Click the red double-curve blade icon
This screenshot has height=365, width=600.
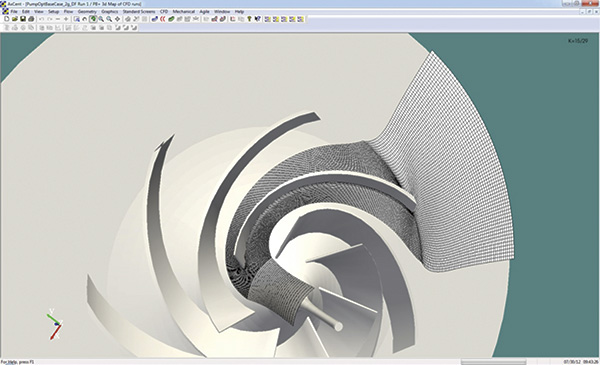(x=163, y=19)
